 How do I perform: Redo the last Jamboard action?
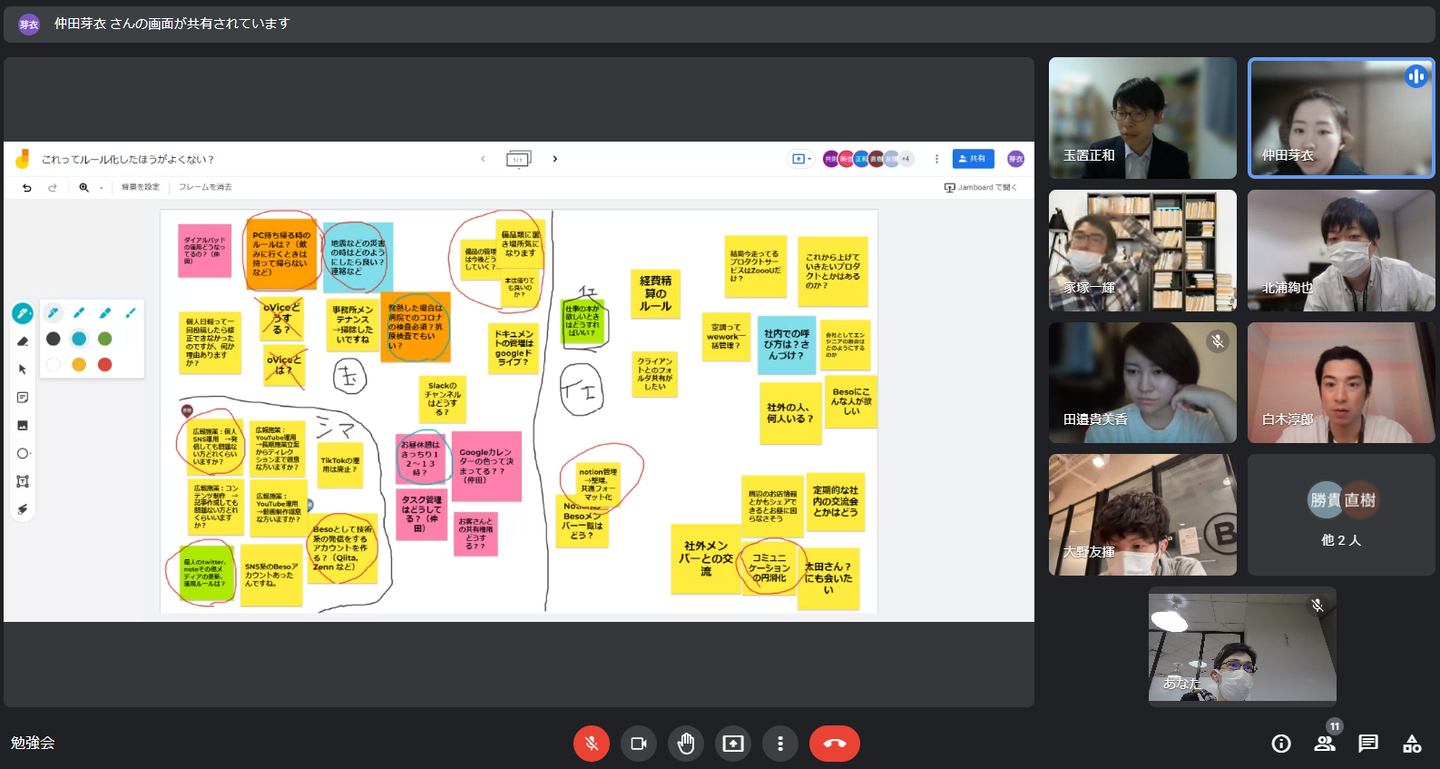point(52,187)
